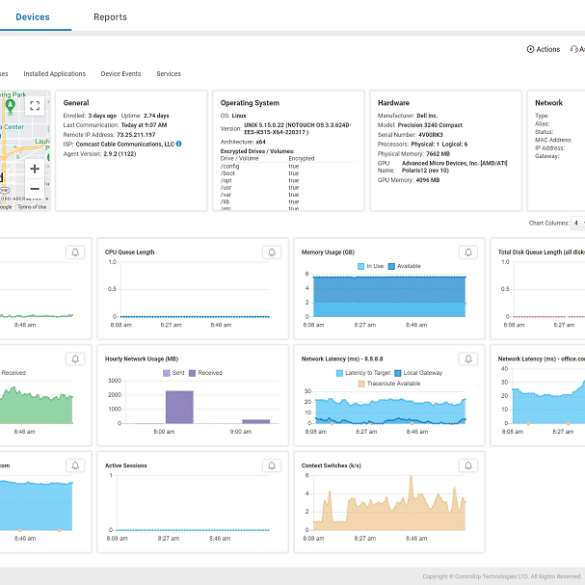Screen dimensions: 585x585
Task: Click manufacturer Dell Inc.
Action: 427,116
